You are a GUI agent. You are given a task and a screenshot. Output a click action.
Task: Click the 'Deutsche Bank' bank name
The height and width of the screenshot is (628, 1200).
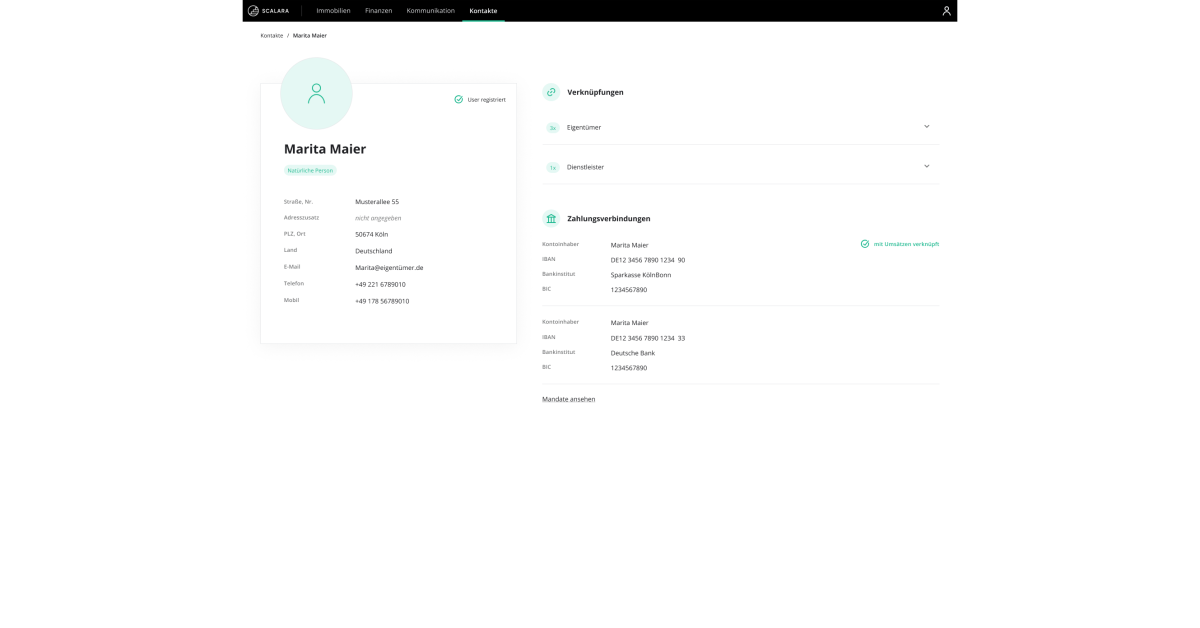(x=633, y=353)
